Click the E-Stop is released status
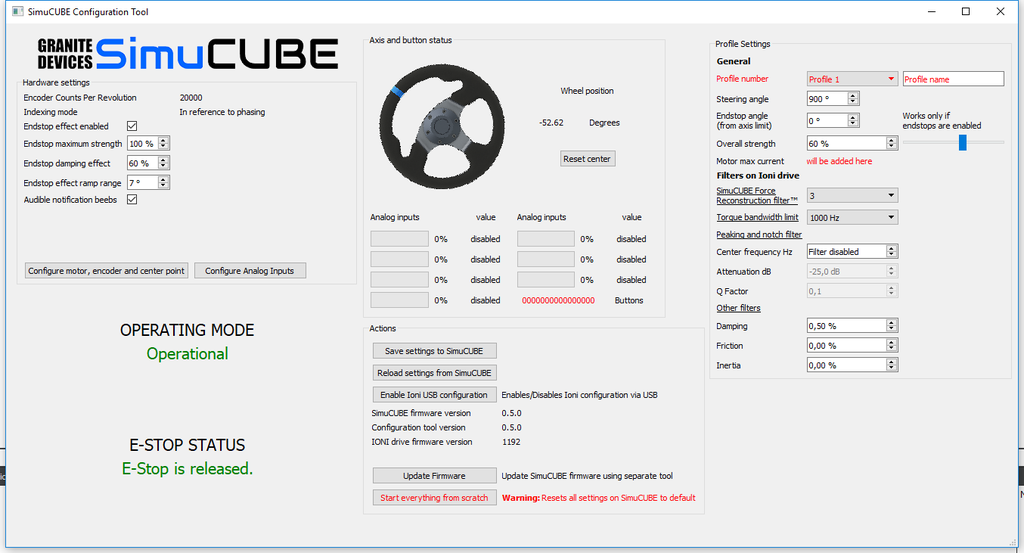Screen dimensions: 1024x553 click(x=187, y=469)
